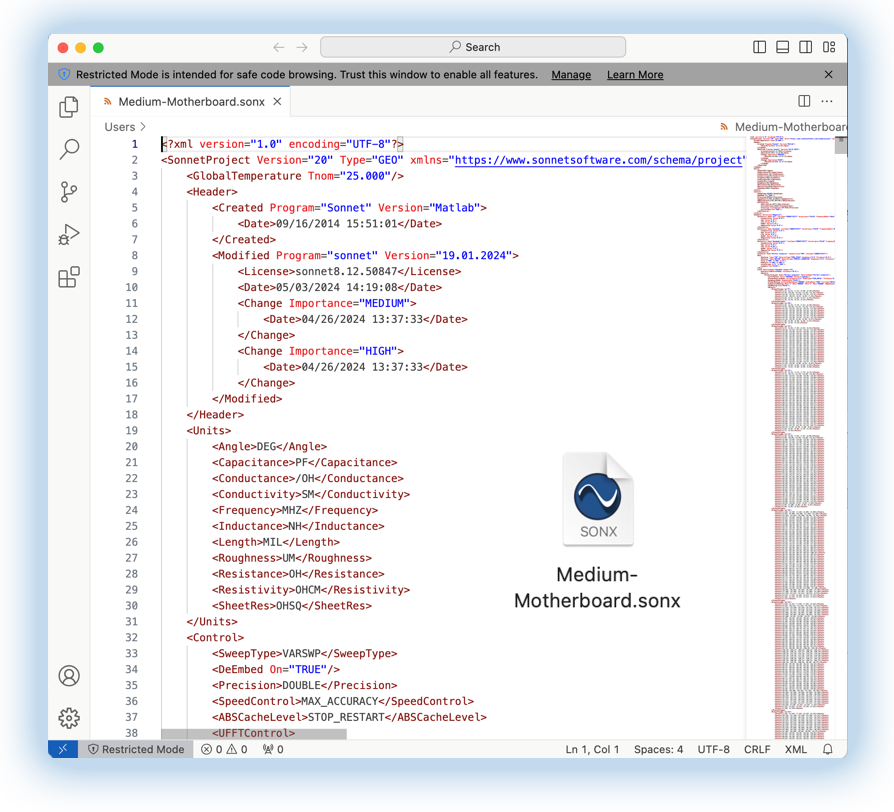The image size is (894, 812).
Task: Expand the Users breadcrumb chevron
Action: point(143,127)
